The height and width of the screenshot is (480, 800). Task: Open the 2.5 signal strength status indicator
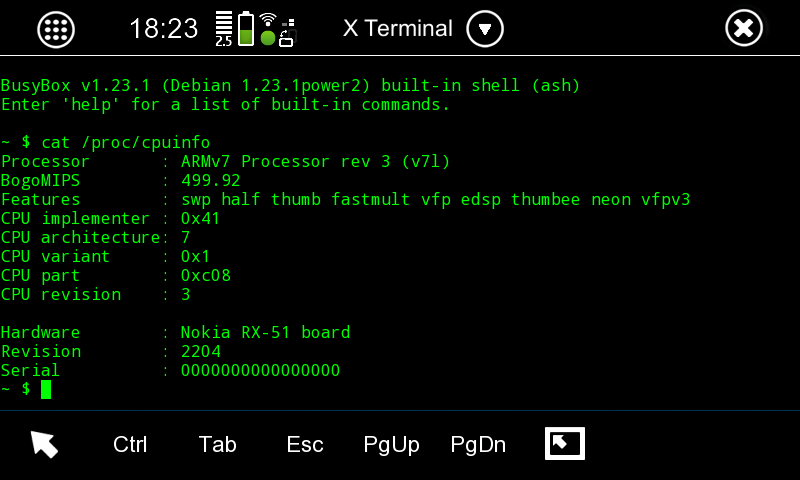click(x=223, y=29)
